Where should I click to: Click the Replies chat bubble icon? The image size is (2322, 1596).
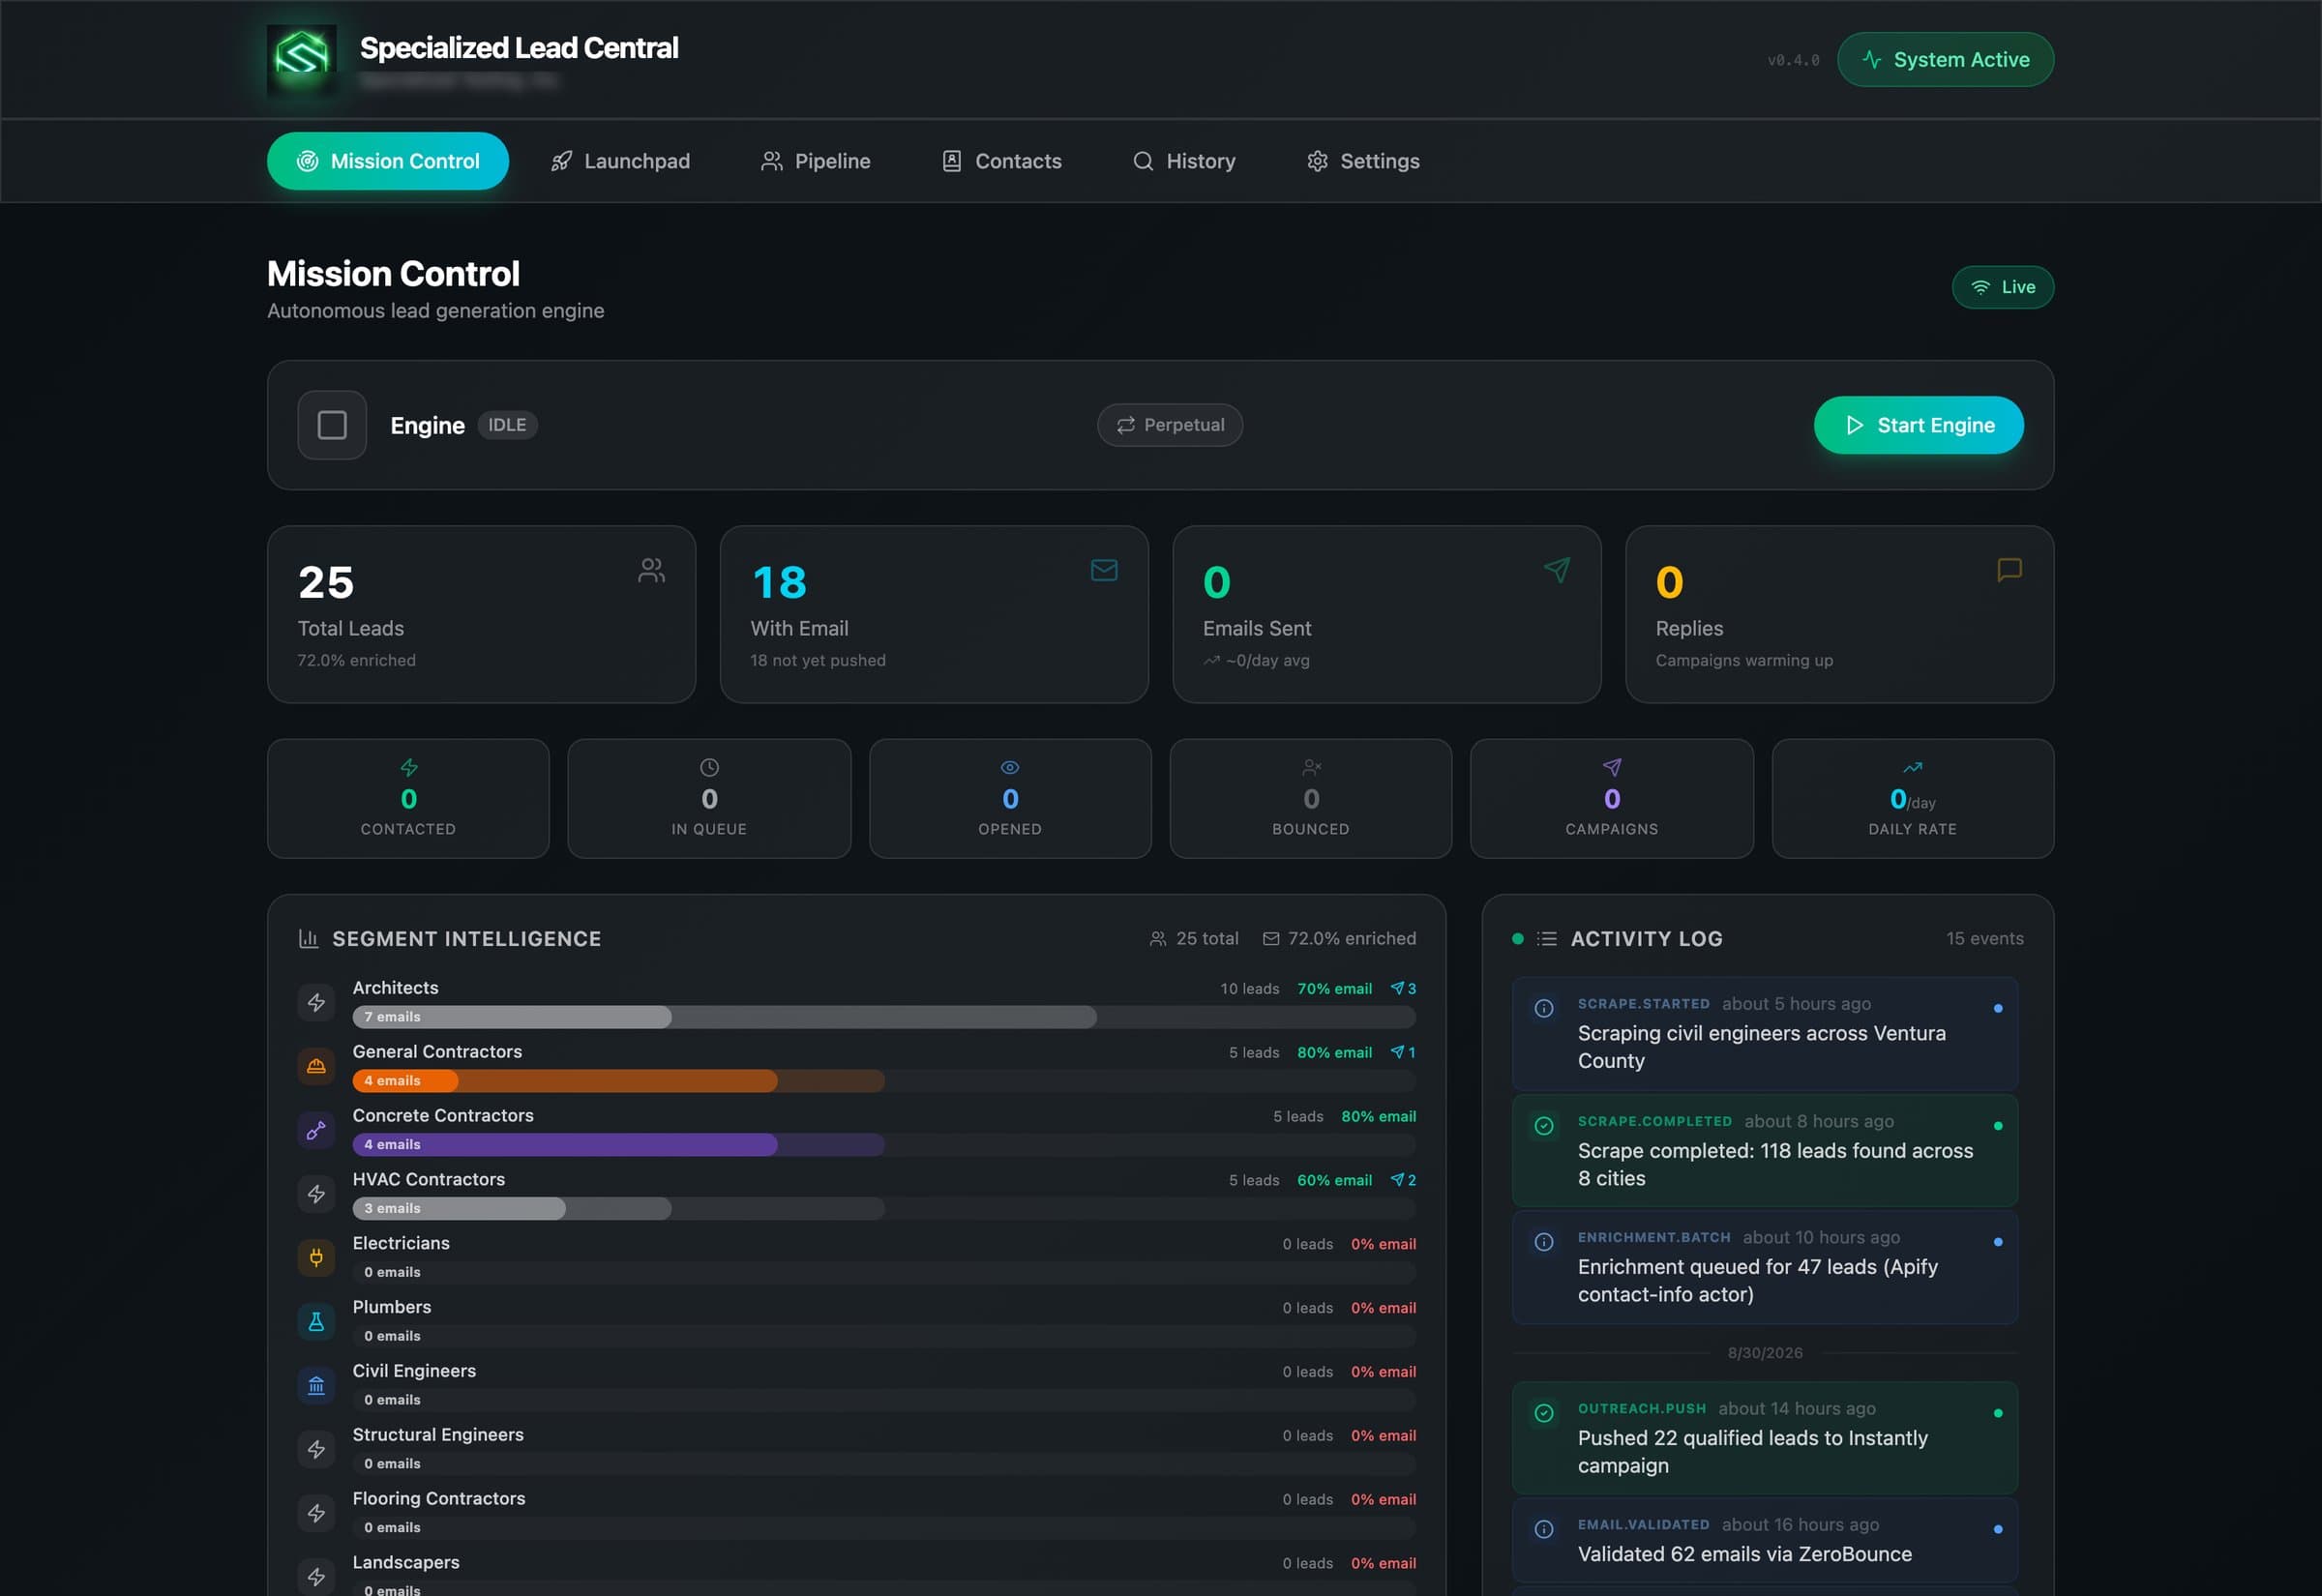tap(2009, 570)
